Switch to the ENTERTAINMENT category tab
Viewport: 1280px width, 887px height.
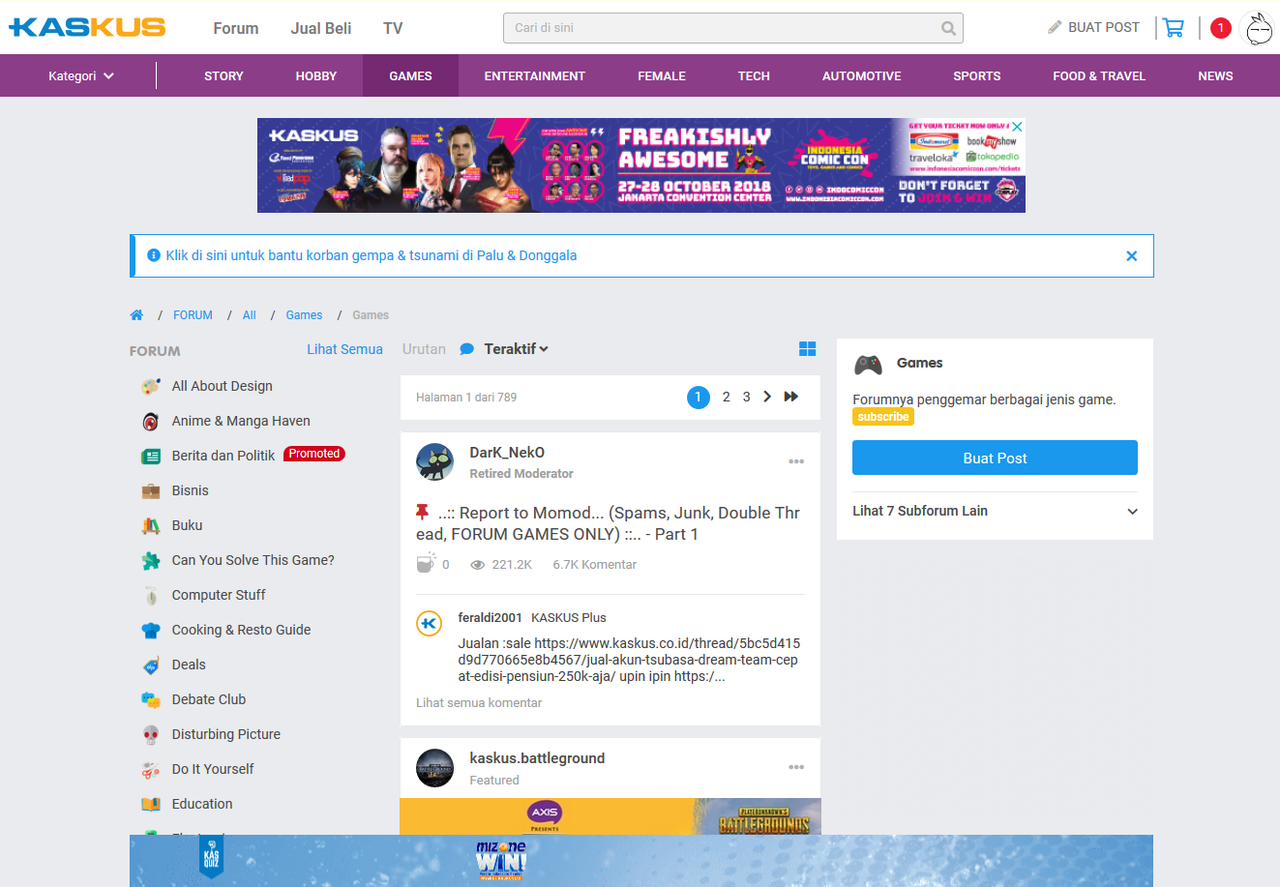pyautogui.click(x=535, y=75)
